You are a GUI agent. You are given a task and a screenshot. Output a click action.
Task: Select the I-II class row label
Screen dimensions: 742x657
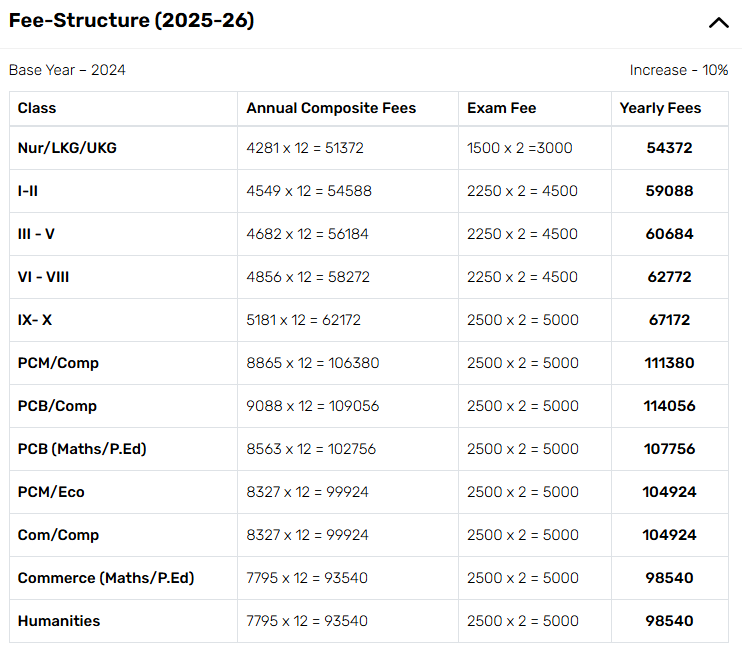click(33, 191)
